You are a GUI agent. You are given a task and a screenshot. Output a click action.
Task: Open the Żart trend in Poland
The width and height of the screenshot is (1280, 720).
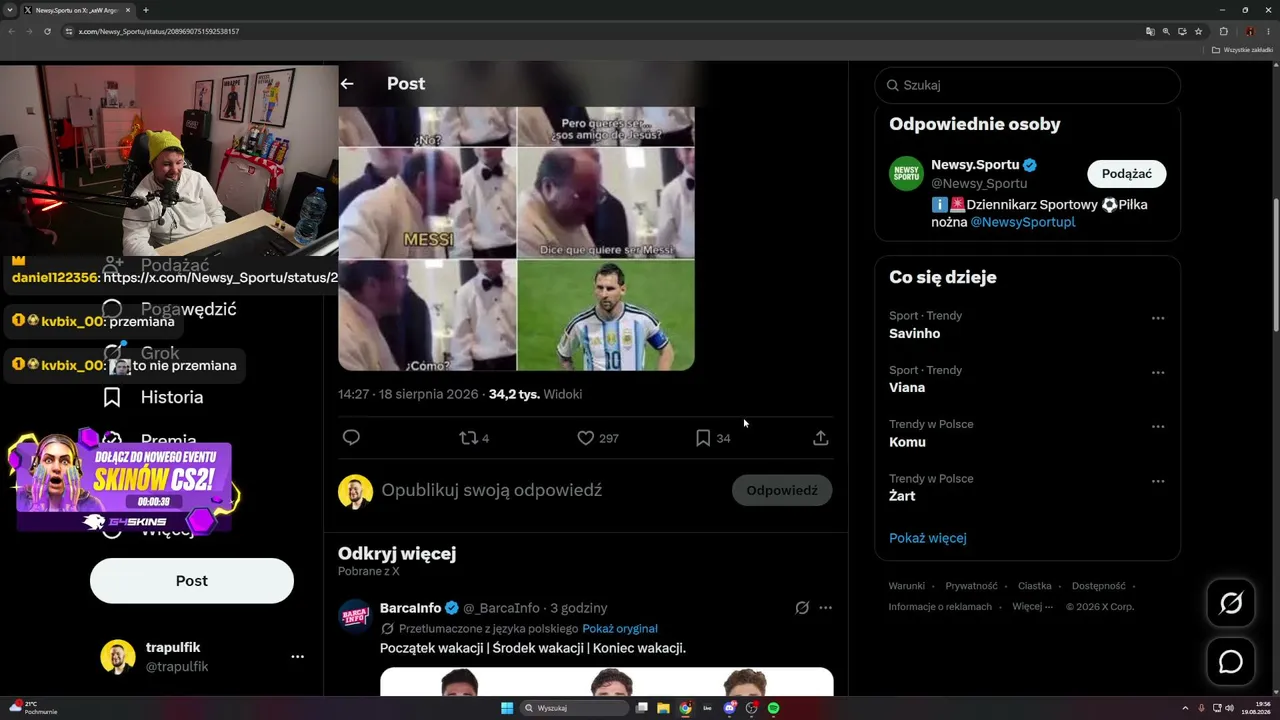tap(902, 496)
